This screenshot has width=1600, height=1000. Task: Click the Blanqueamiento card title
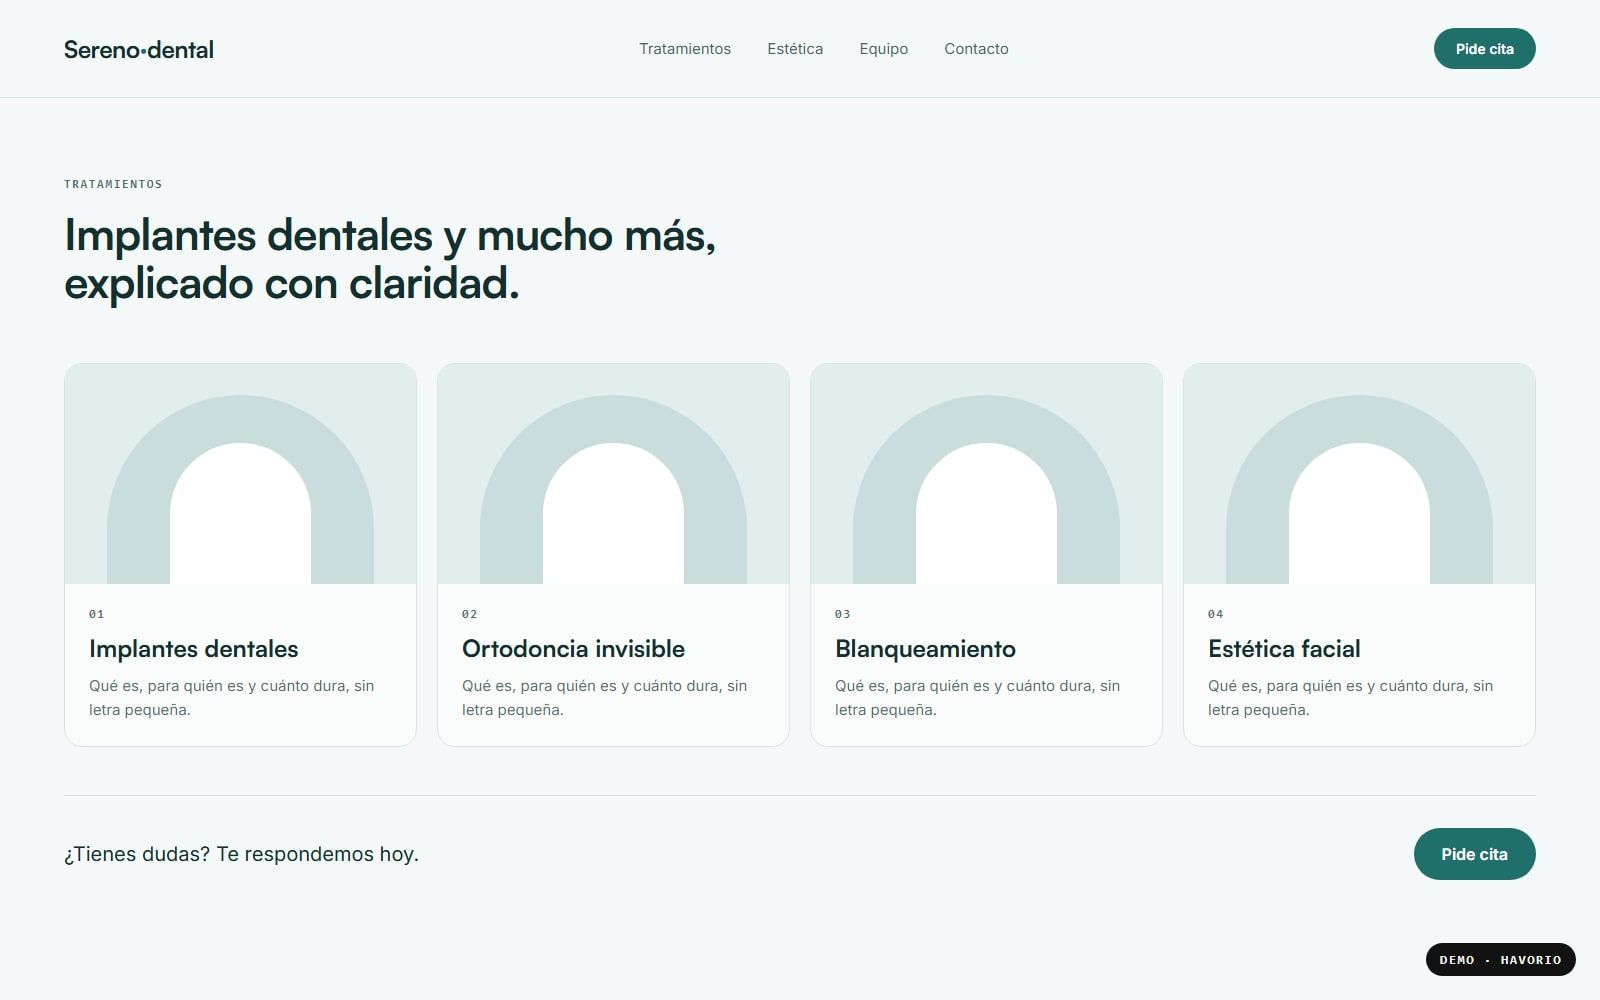(925, 649)
